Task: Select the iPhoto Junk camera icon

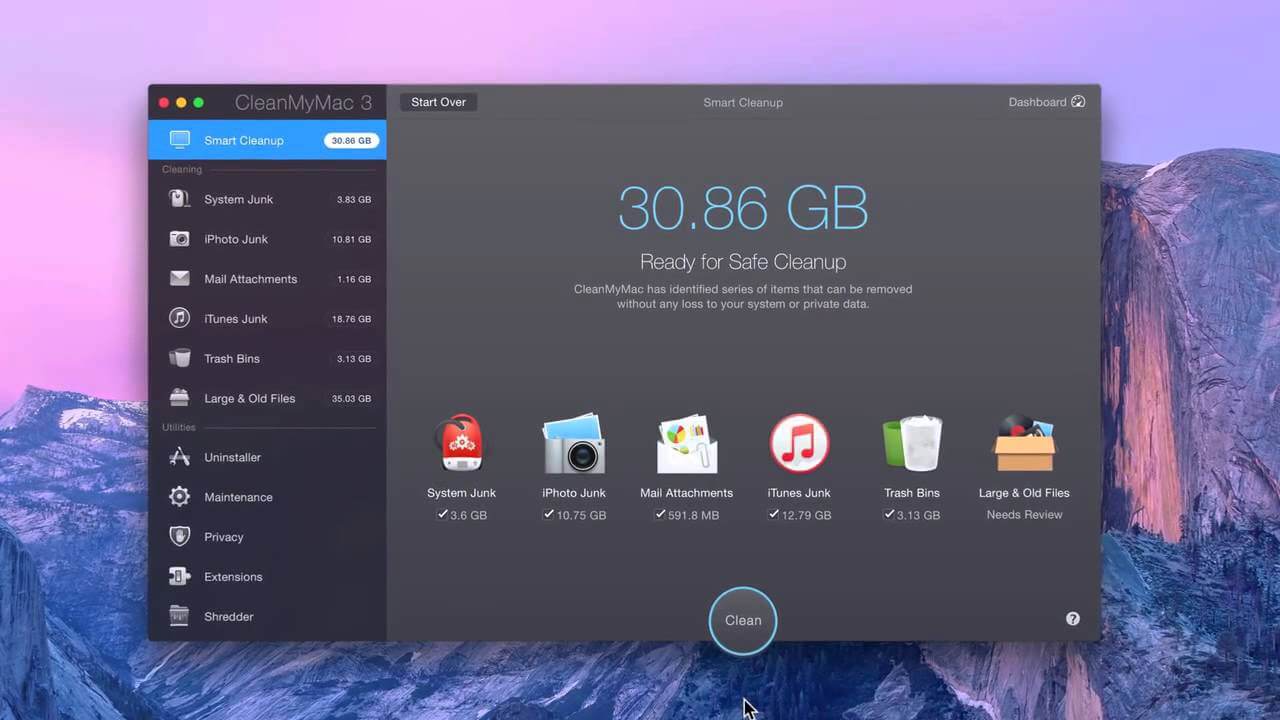Action: [x=574, y=443]
